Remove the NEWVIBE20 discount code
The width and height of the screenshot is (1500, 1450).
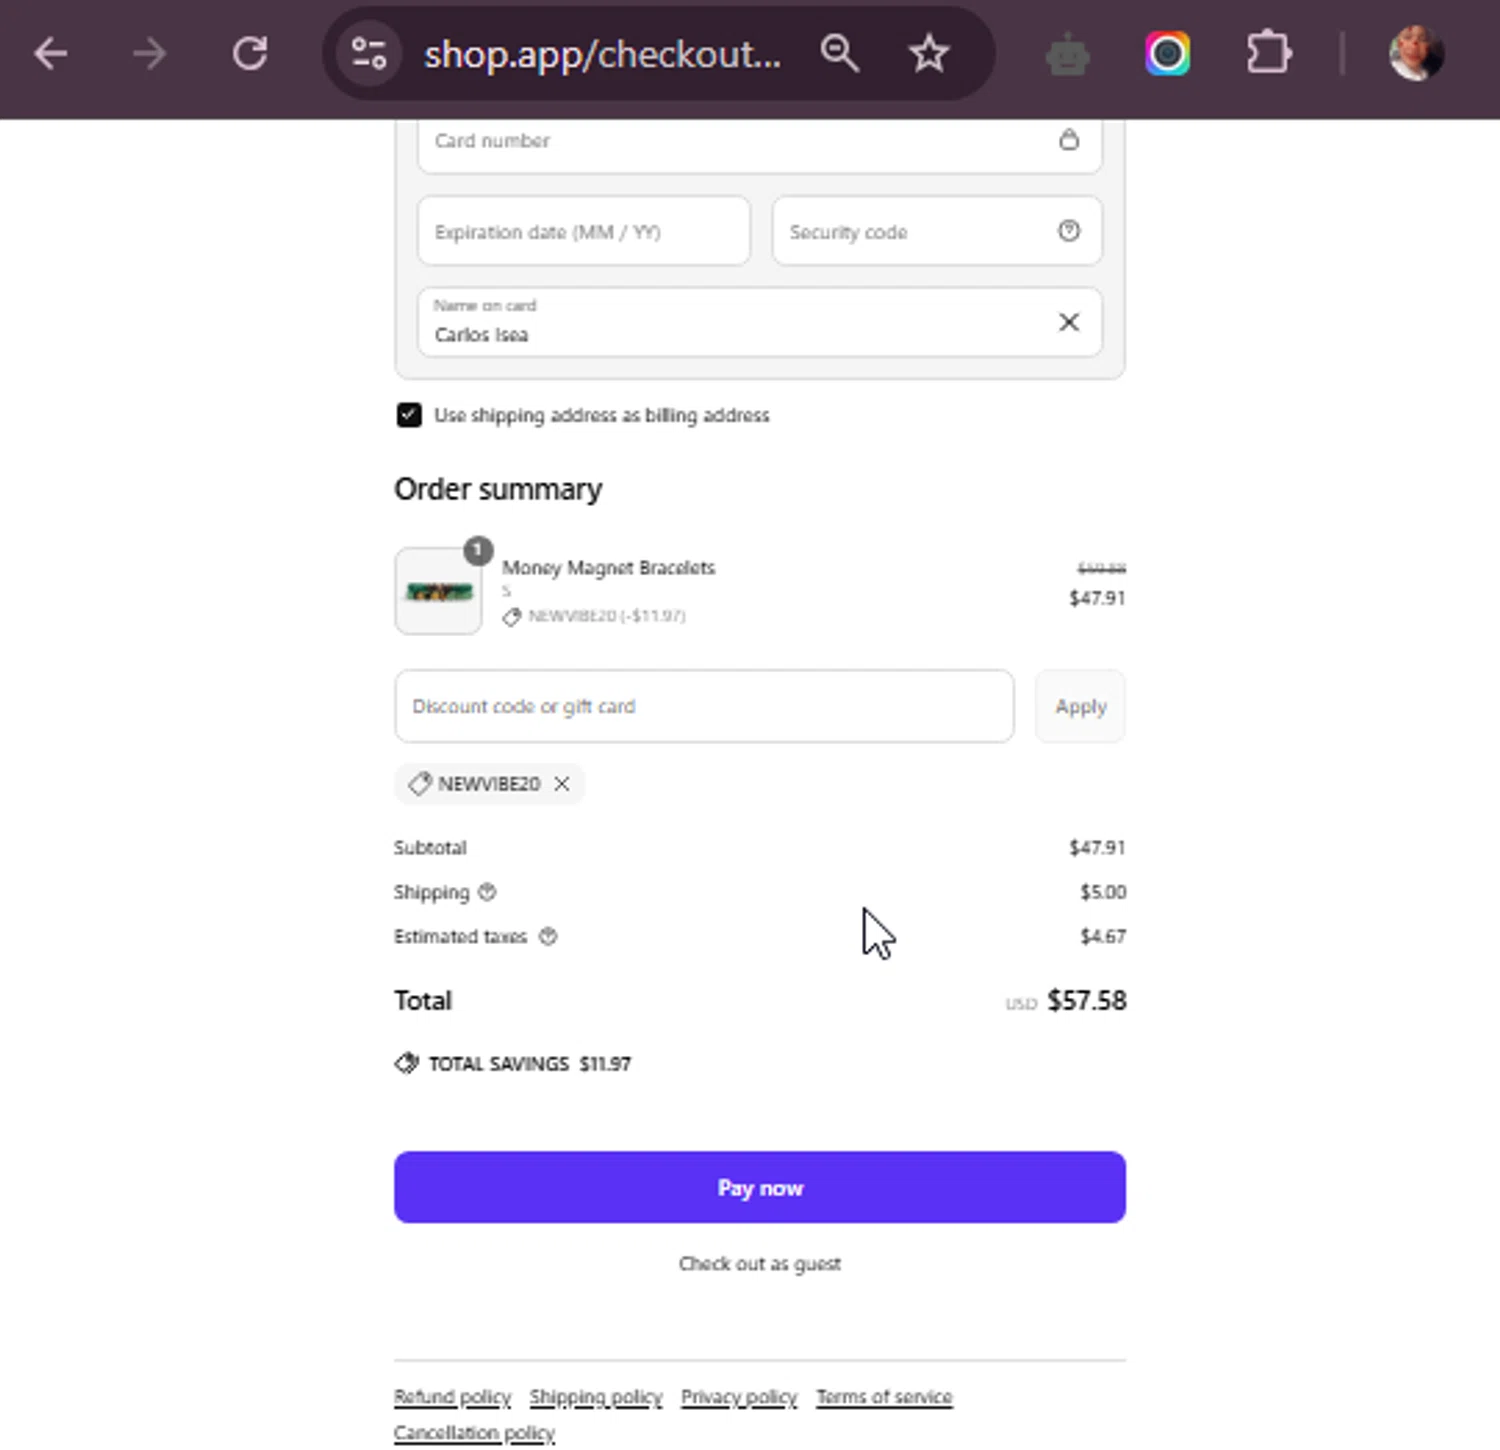[x=562, y=784]
